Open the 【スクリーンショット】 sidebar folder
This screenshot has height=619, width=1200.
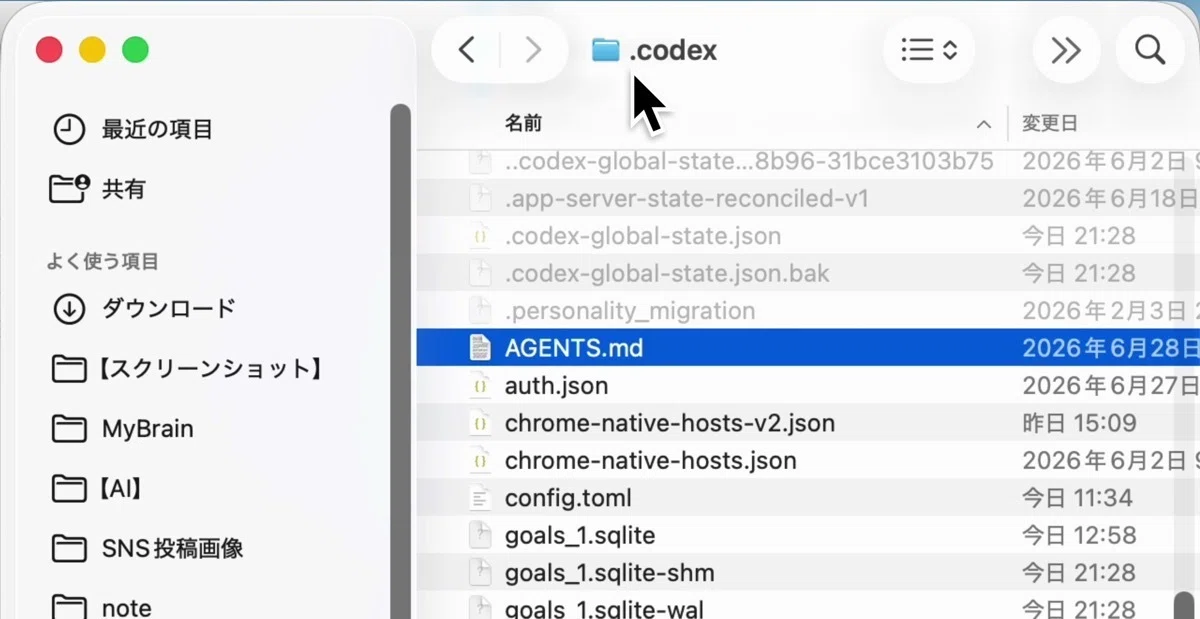[x=210, y=369]
